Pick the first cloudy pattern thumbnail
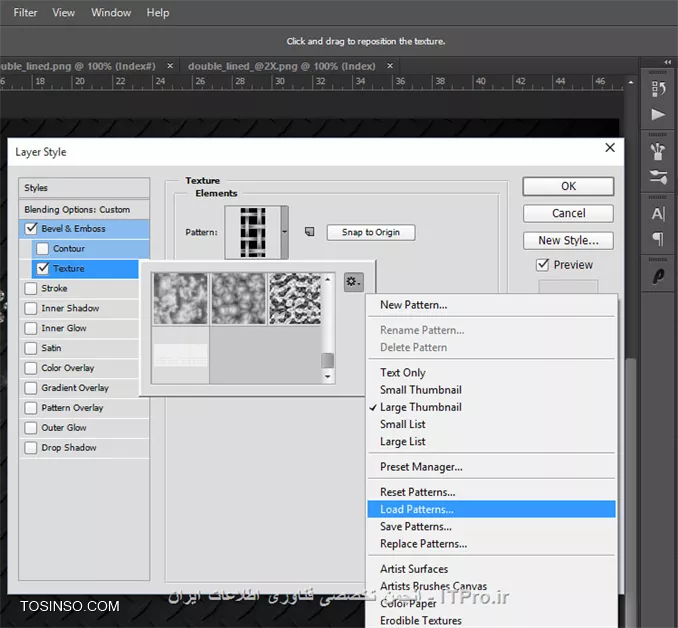This screenshot has height=628, width=678. tap(180, 298)
